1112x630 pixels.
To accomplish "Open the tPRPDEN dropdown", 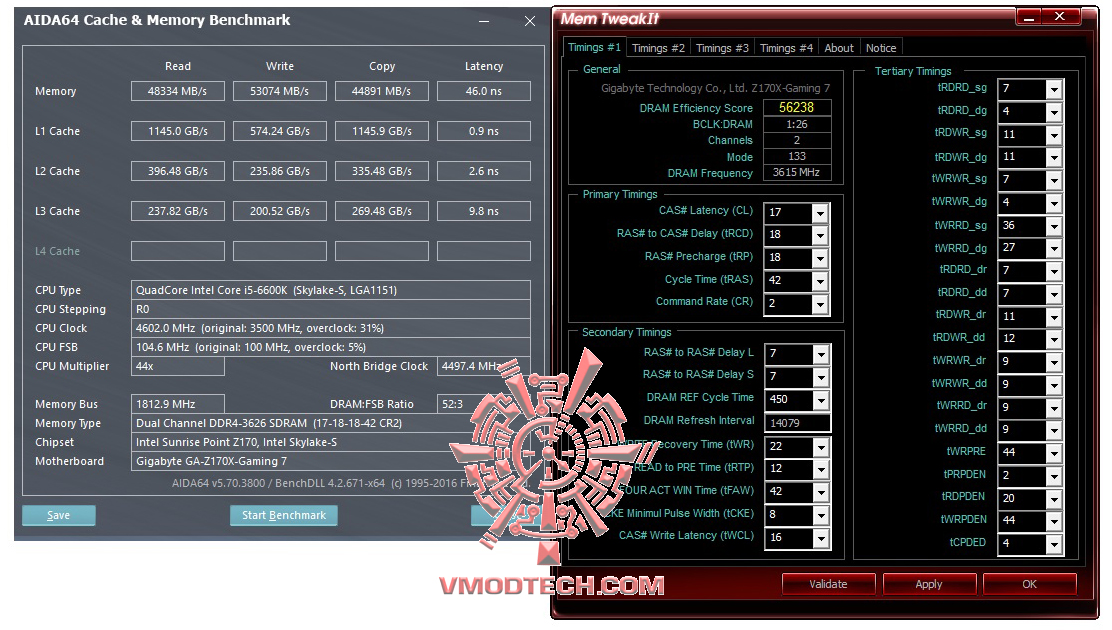I will point(1054,475).
